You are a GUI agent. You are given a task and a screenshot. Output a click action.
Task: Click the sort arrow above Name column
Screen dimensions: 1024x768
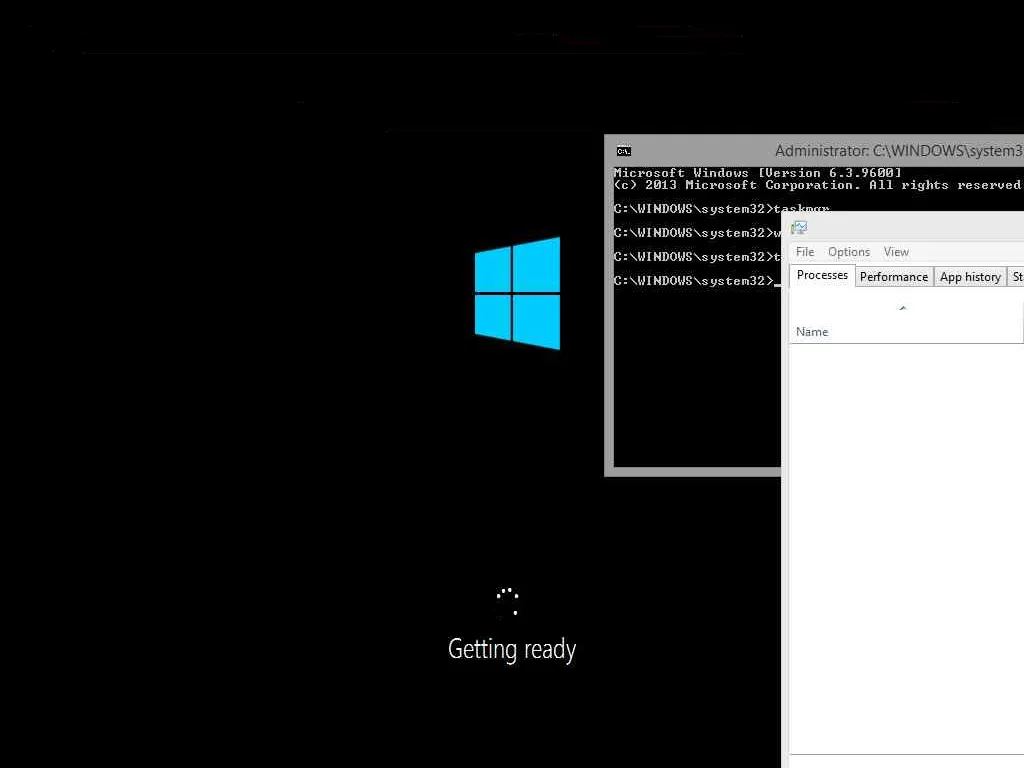[x=903, y=308]
